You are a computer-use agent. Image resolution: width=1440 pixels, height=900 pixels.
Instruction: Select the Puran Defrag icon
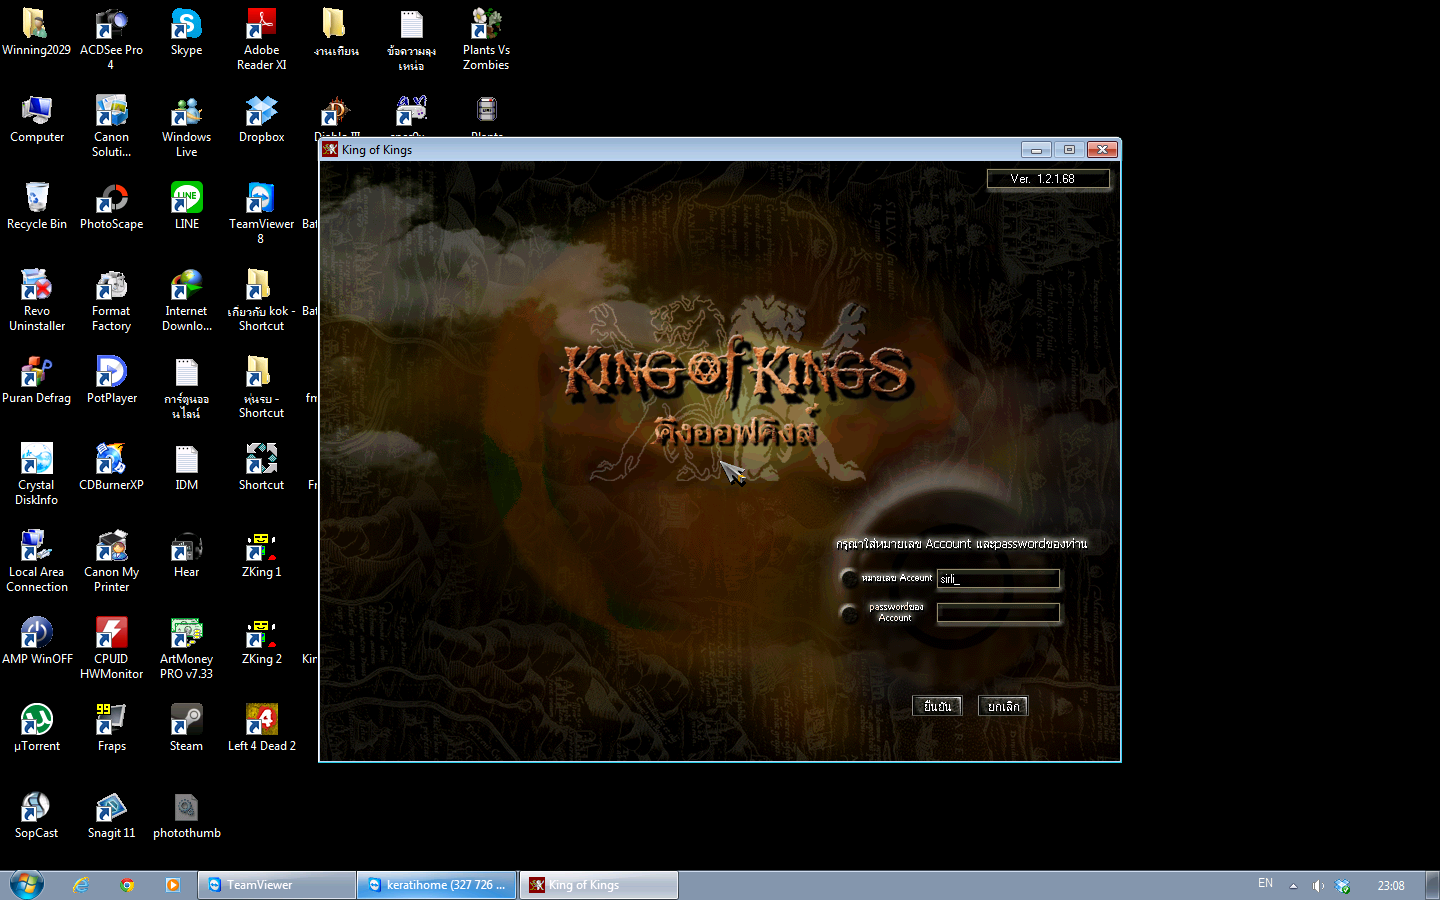(x=36, y=380)
